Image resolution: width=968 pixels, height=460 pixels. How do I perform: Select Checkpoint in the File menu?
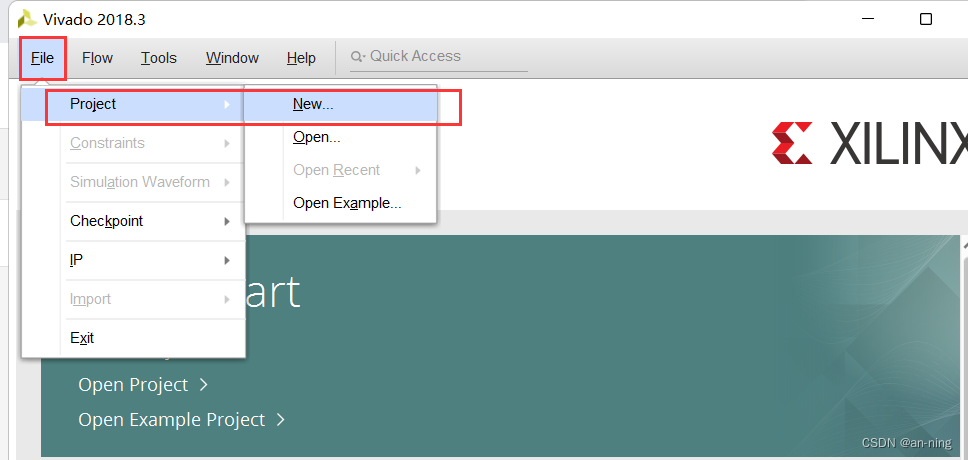point(133,221)
